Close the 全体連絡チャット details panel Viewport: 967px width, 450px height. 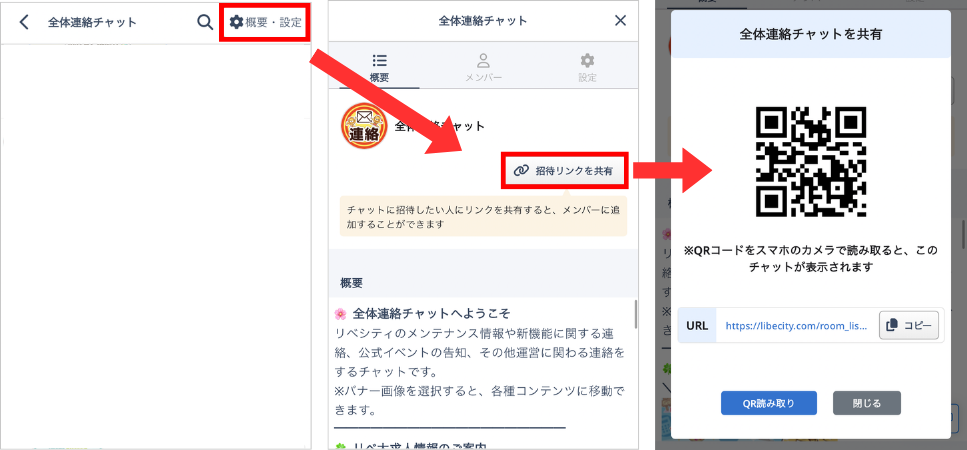[x=620, y=20]
